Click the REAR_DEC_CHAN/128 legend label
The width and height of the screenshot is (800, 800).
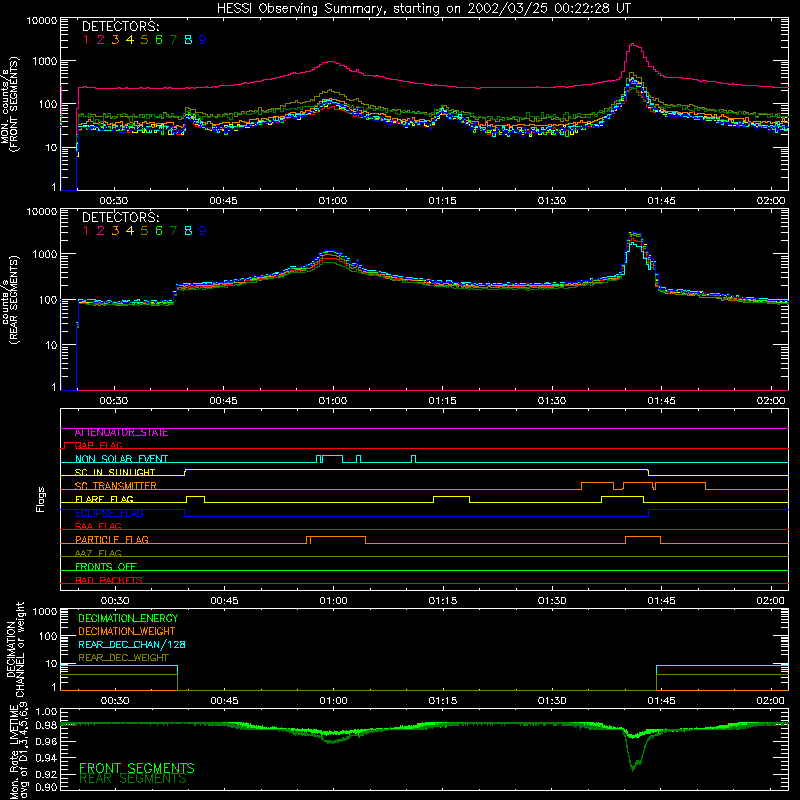[x=132, y=644]
